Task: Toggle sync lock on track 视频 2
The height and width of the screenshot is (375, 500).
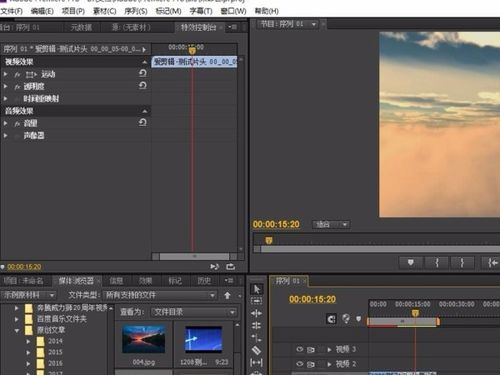Action: [311, 364]
